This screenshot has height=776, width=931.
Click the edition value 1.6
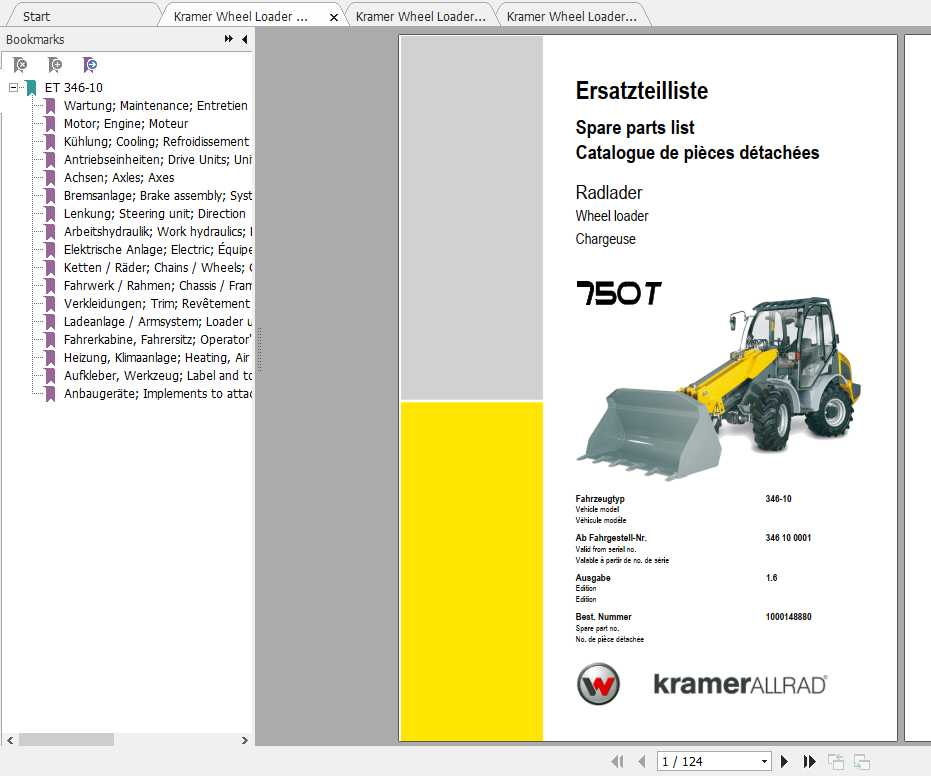coord(771,578)
